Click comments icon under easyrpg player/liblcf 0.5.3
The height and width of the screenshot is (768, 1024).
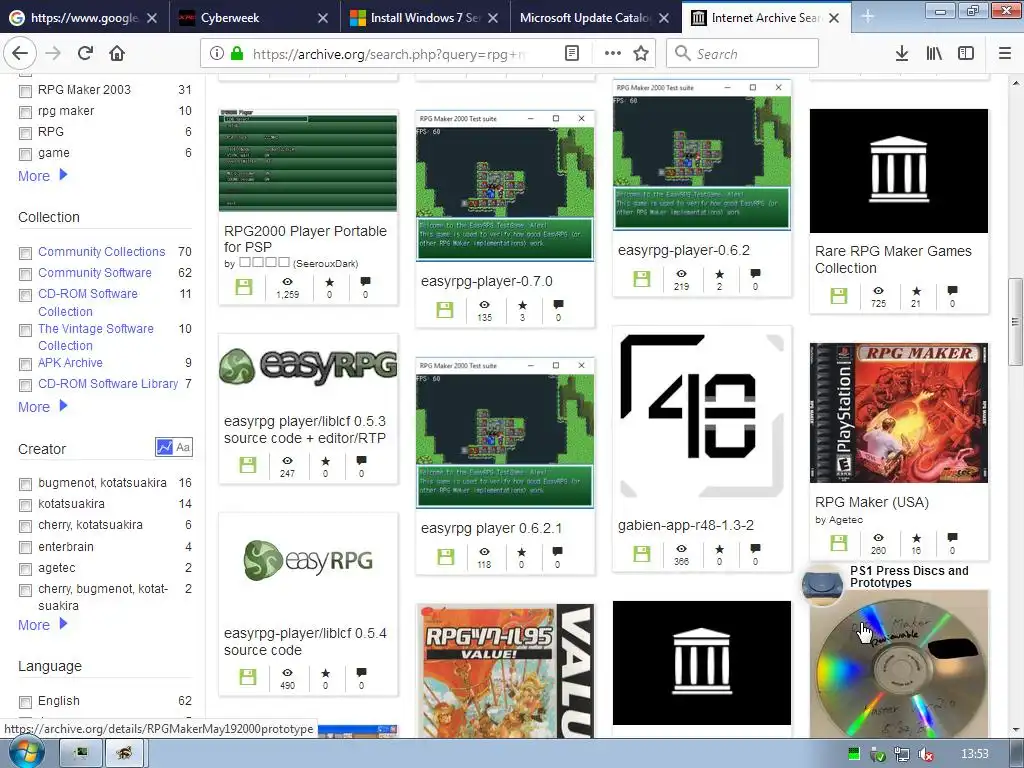361,460
